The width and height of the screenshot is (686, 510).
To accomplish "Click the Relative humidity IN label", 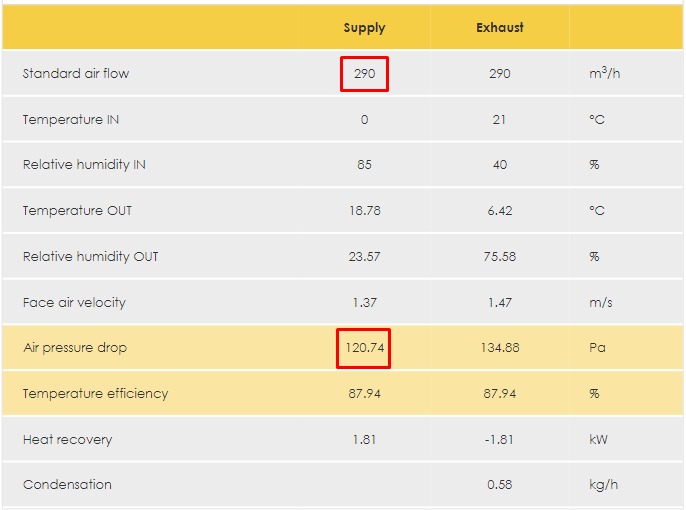I will tap(84, 165).
